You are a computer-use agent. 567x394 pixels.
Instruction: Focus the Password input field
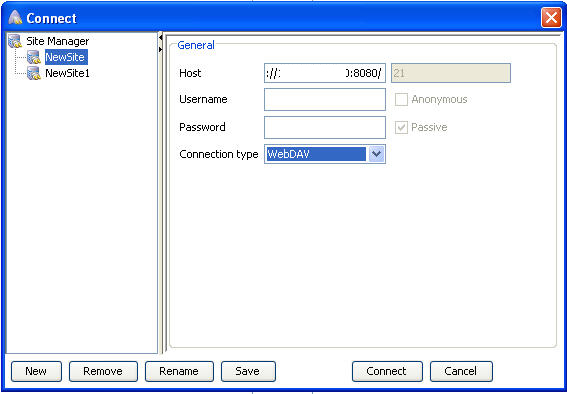pos(325,127)
